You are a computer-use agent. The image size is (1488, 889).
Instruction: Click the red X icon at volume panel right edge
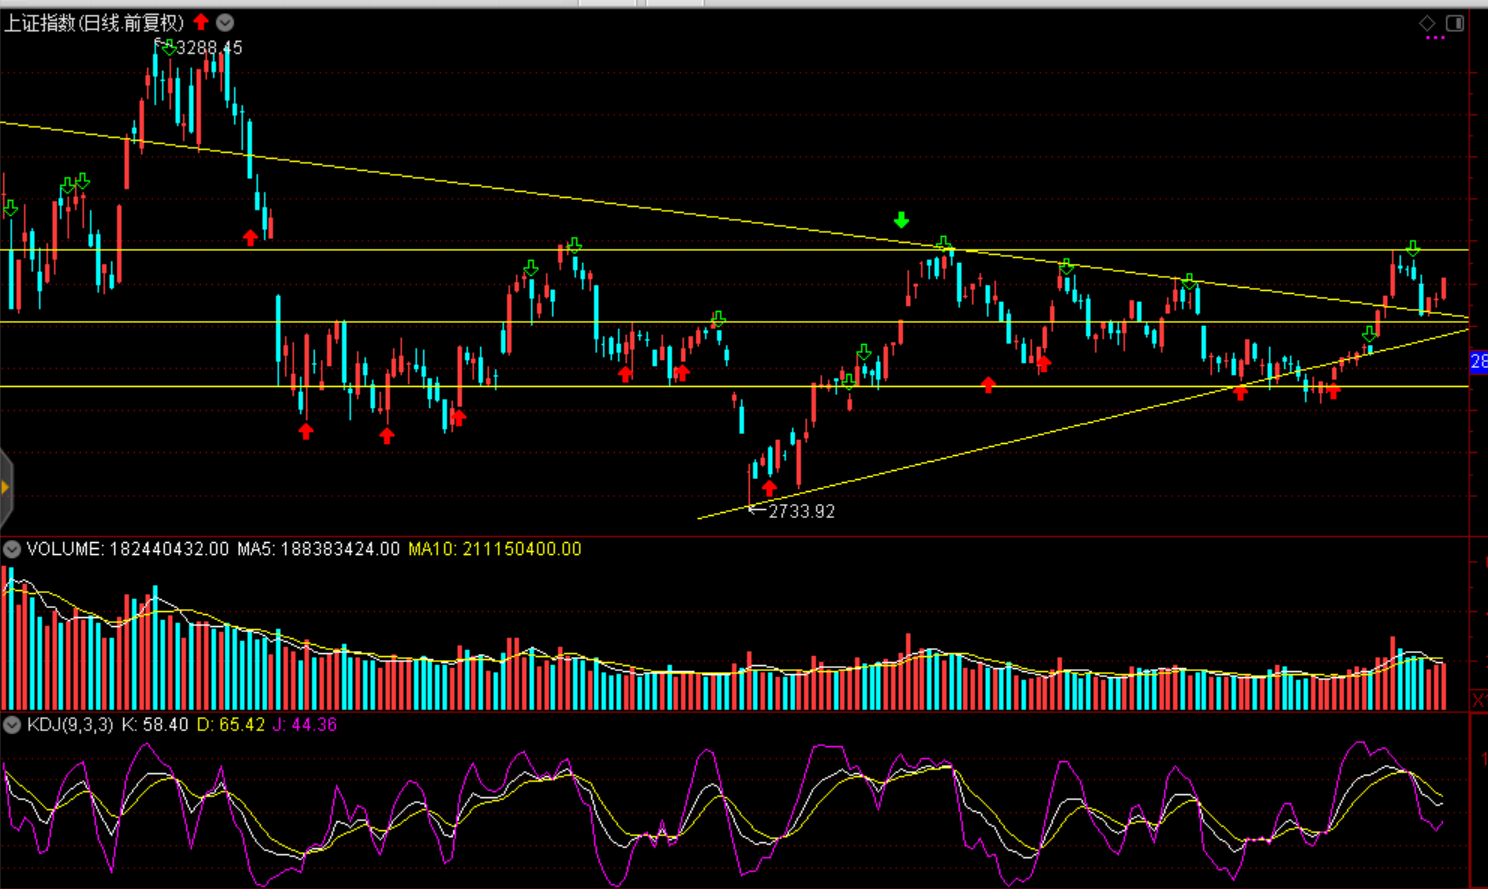click(1479, 699)
